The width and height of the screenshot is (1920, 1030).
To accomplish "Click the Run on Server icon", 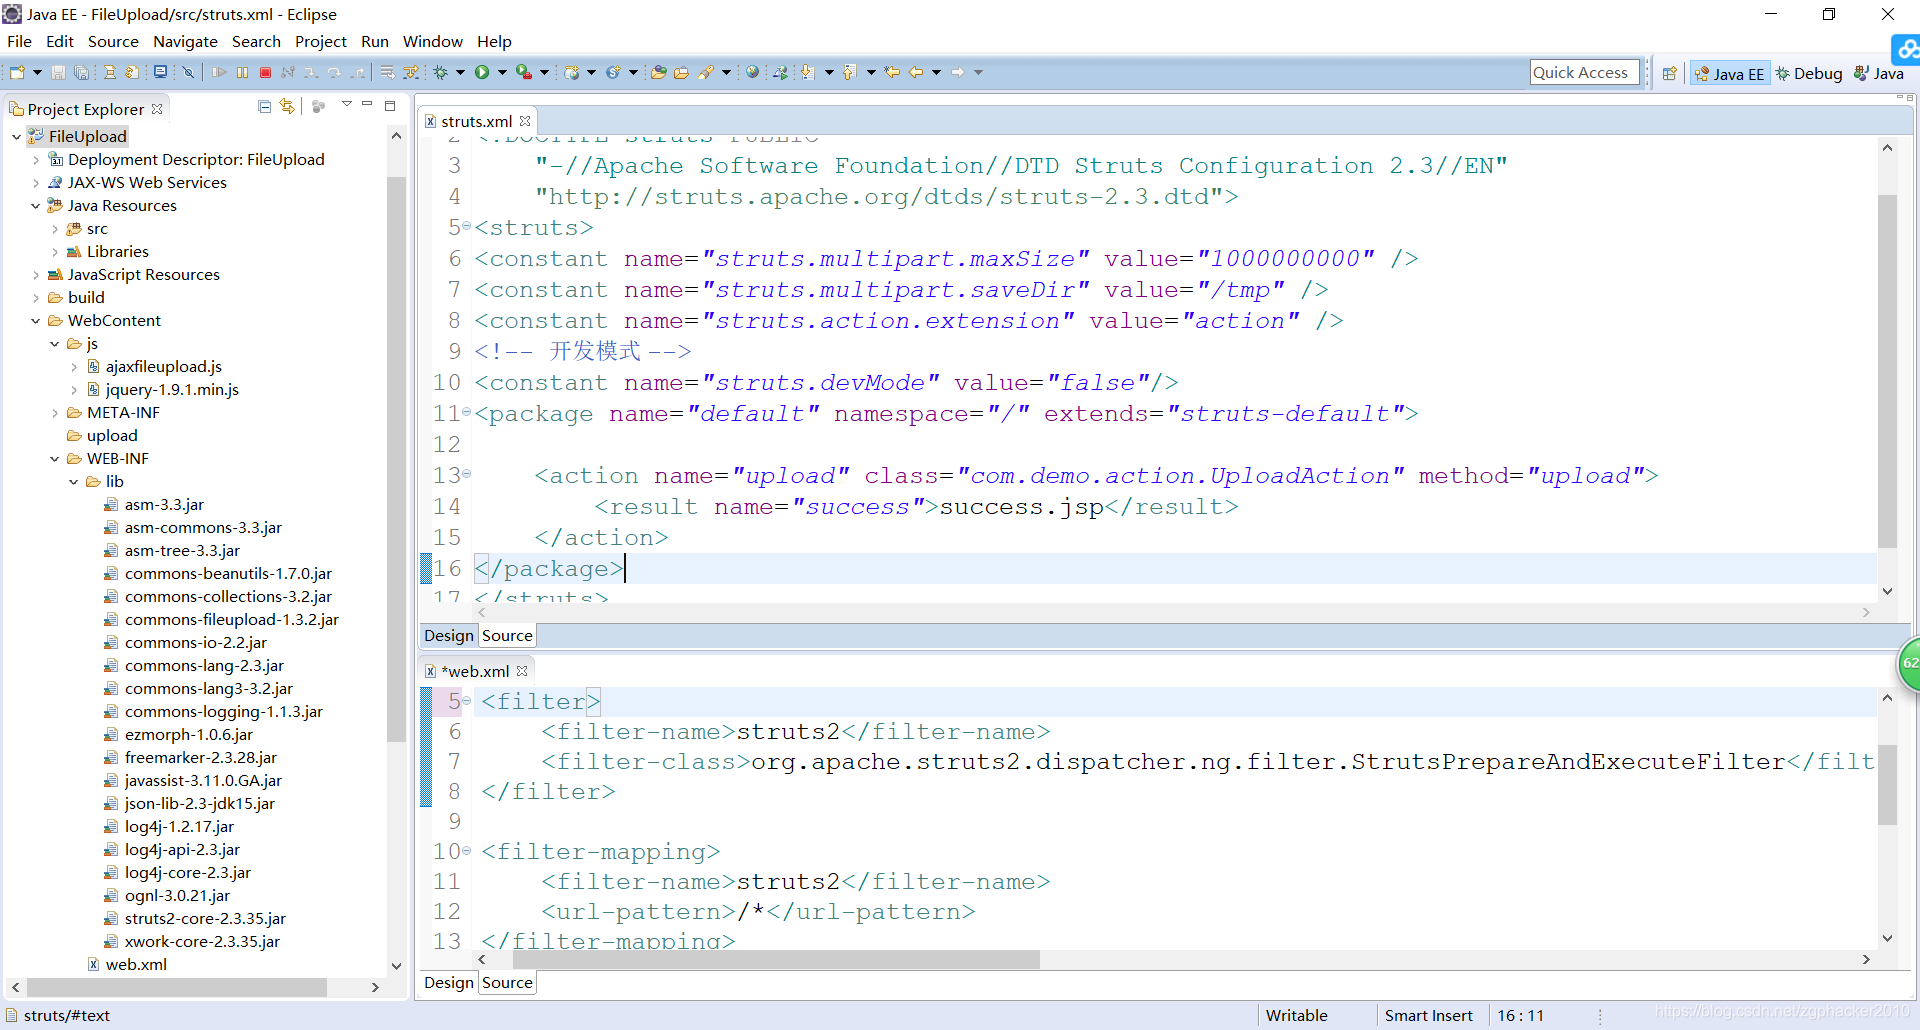I will [523, 72].
